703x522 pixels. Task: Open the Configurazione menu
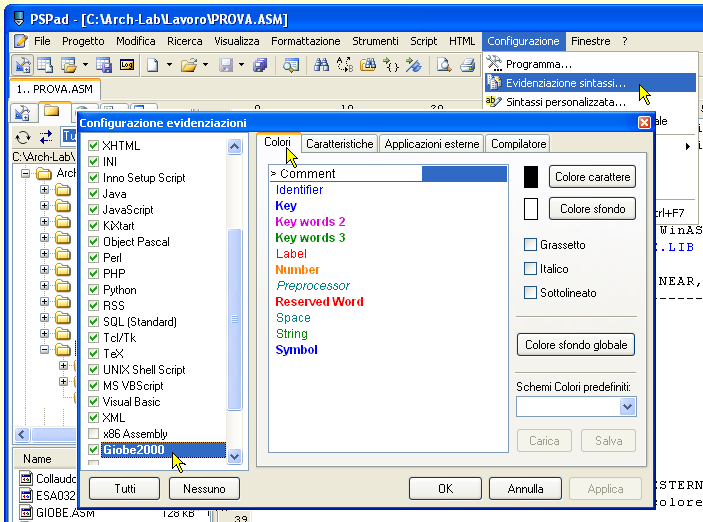[523, 41]
